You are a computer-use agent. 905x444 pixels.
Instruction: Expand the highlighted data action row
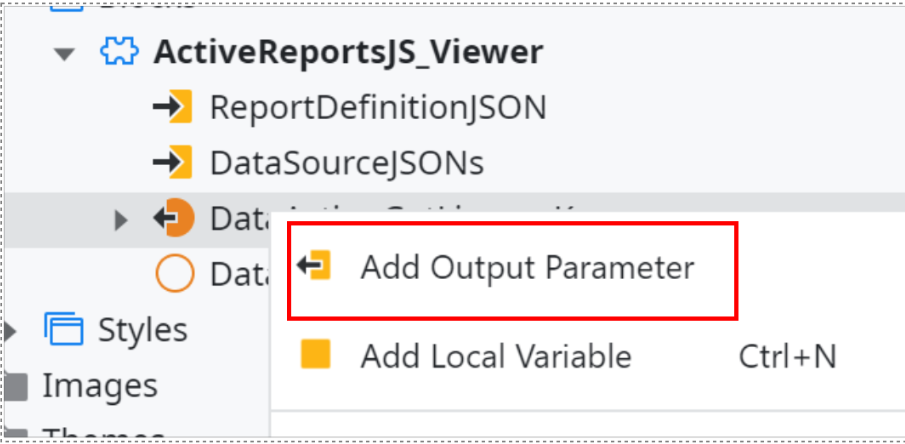[x=121, y=219]
